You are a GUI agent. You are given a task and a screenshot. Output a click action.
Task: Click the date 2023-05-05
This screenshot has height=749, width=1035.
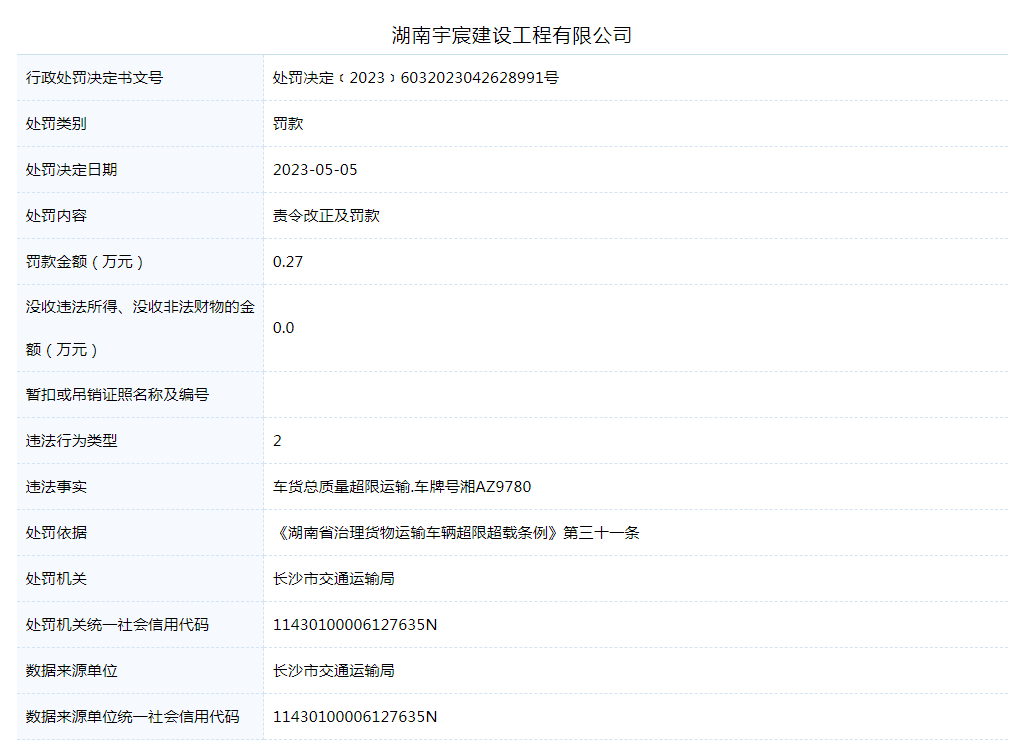(x=315, y=170)
